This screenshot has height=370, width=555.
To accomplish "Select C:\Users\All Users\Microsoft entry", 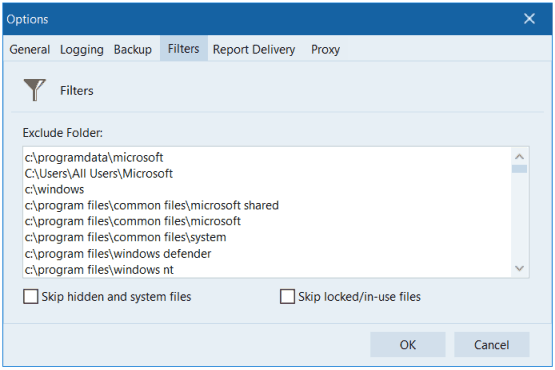I will click(x=99, y=173).
